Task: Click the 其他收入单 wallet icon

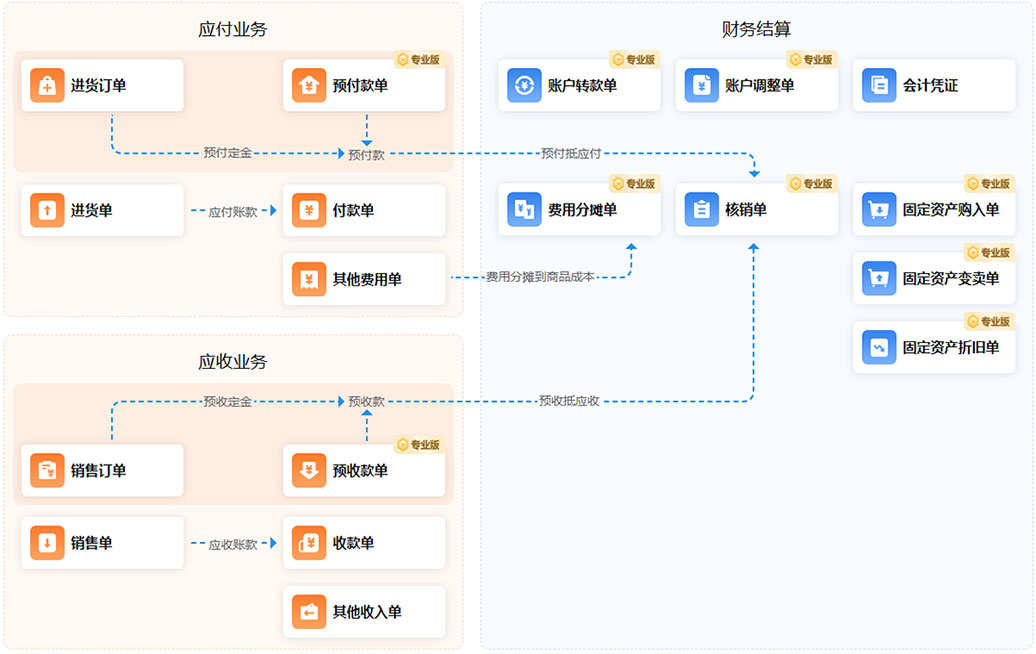Action: [309, 612]
